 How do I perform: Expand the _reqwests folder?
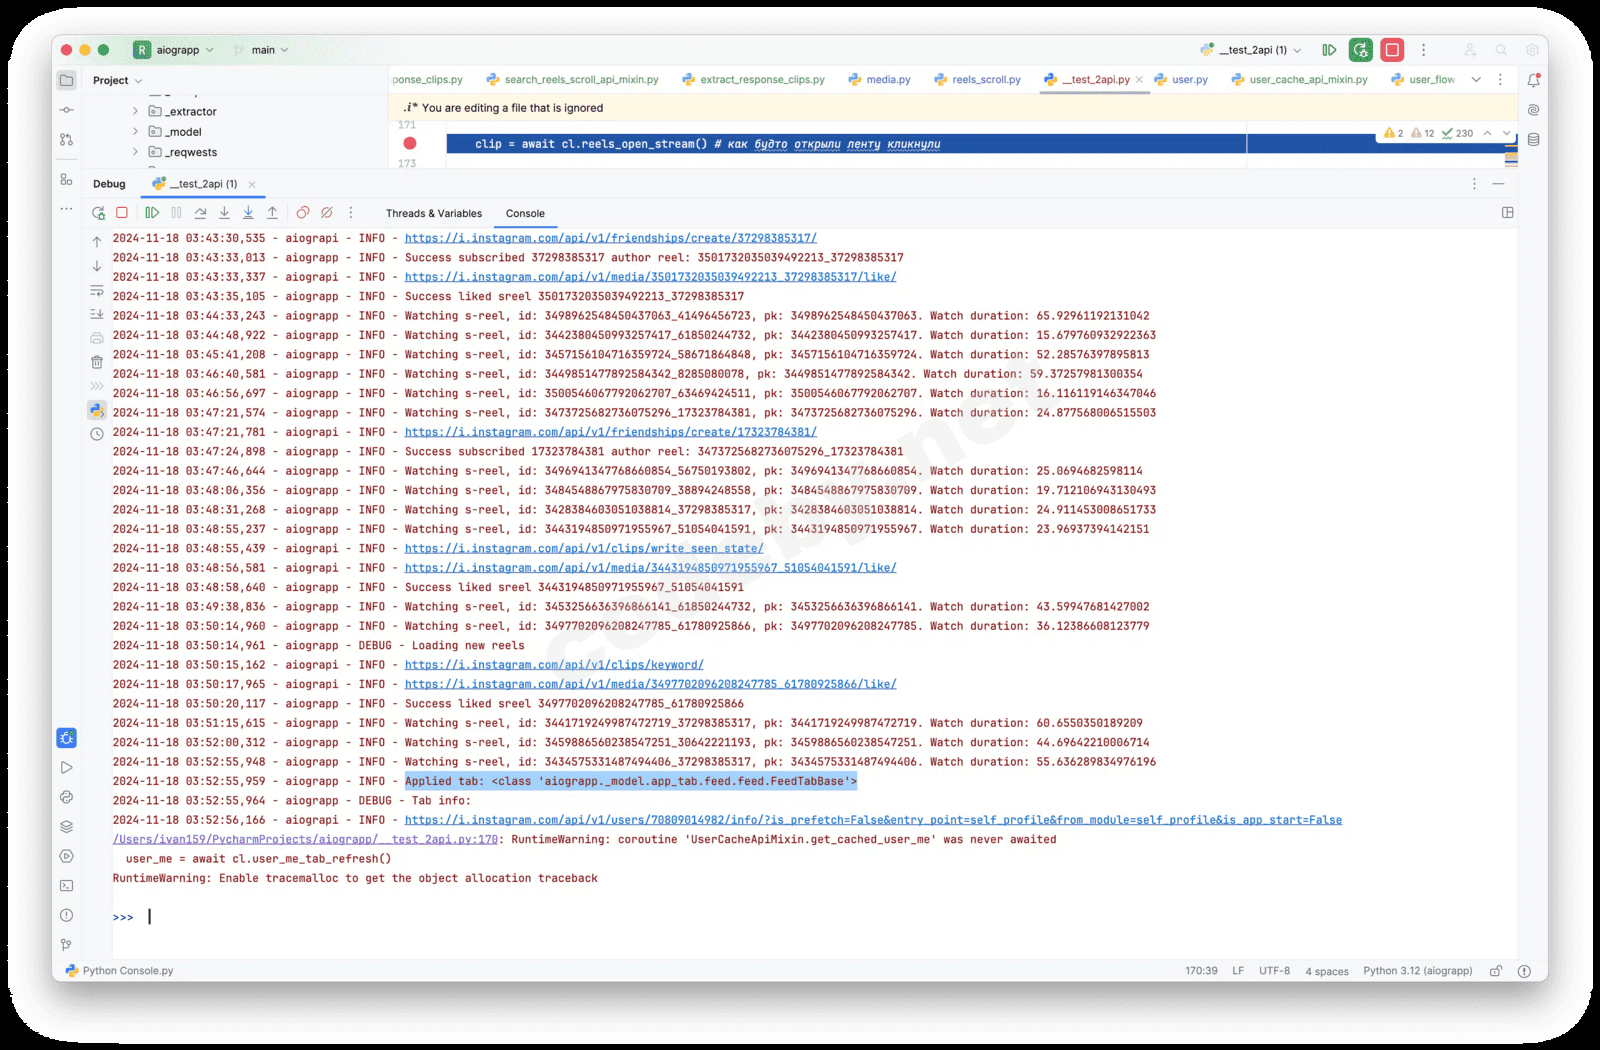click(x=135, y=152)
